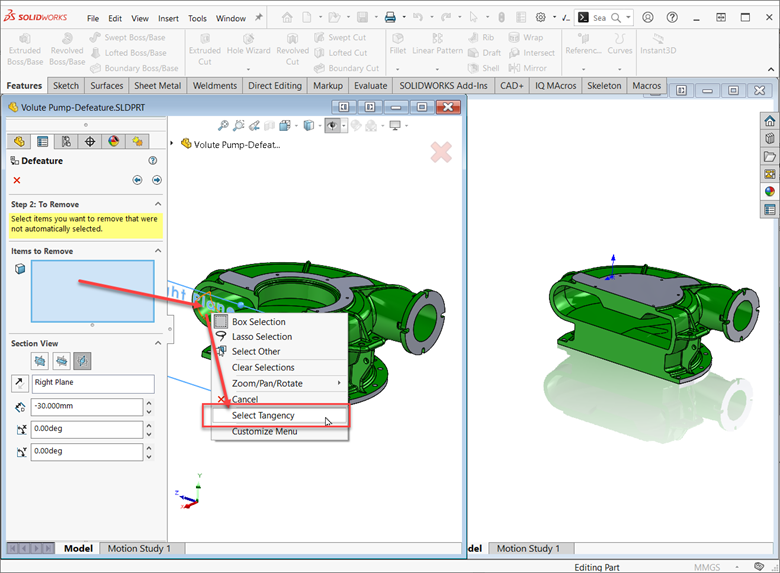Open Custom Properties task pane icon

(770, 209)
